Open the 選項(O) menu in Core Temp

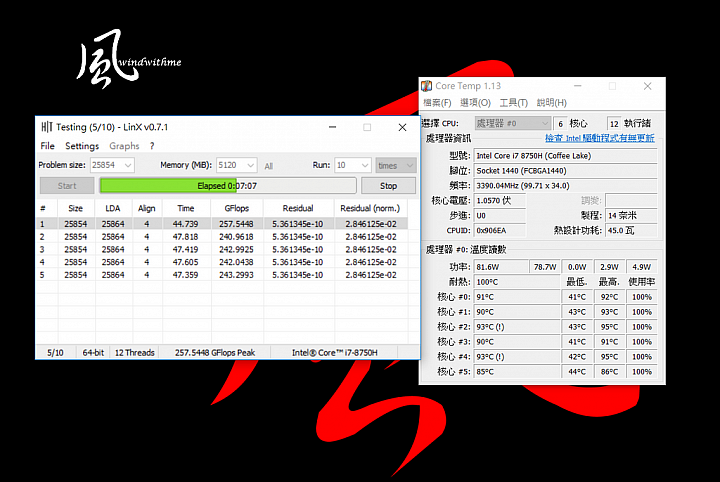476,103
